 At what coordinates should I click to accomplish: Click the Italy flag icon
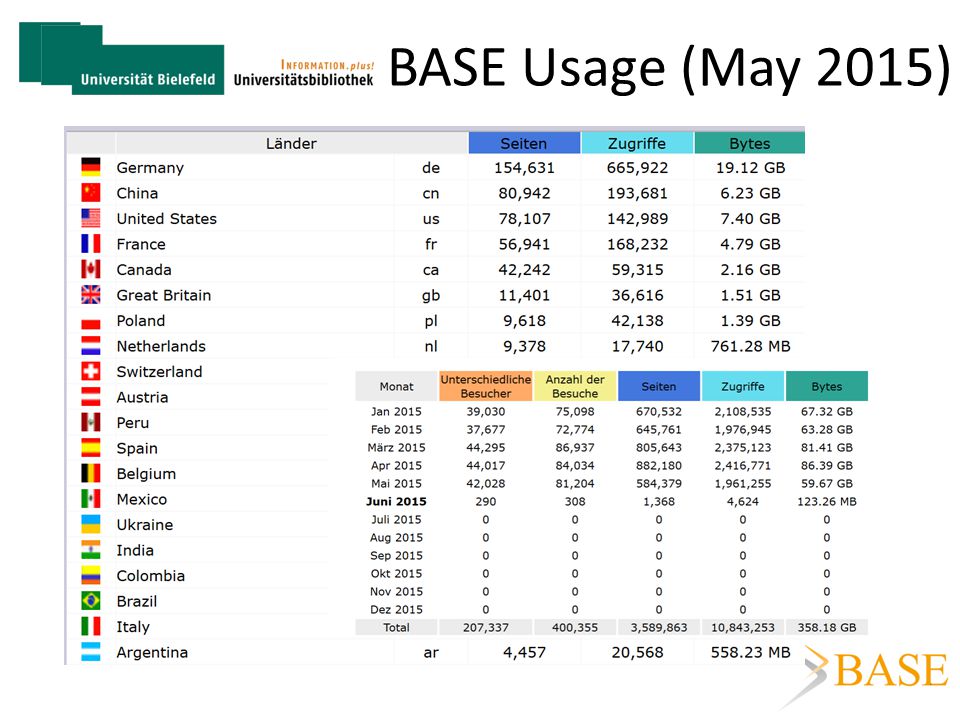tap(91, 627)
